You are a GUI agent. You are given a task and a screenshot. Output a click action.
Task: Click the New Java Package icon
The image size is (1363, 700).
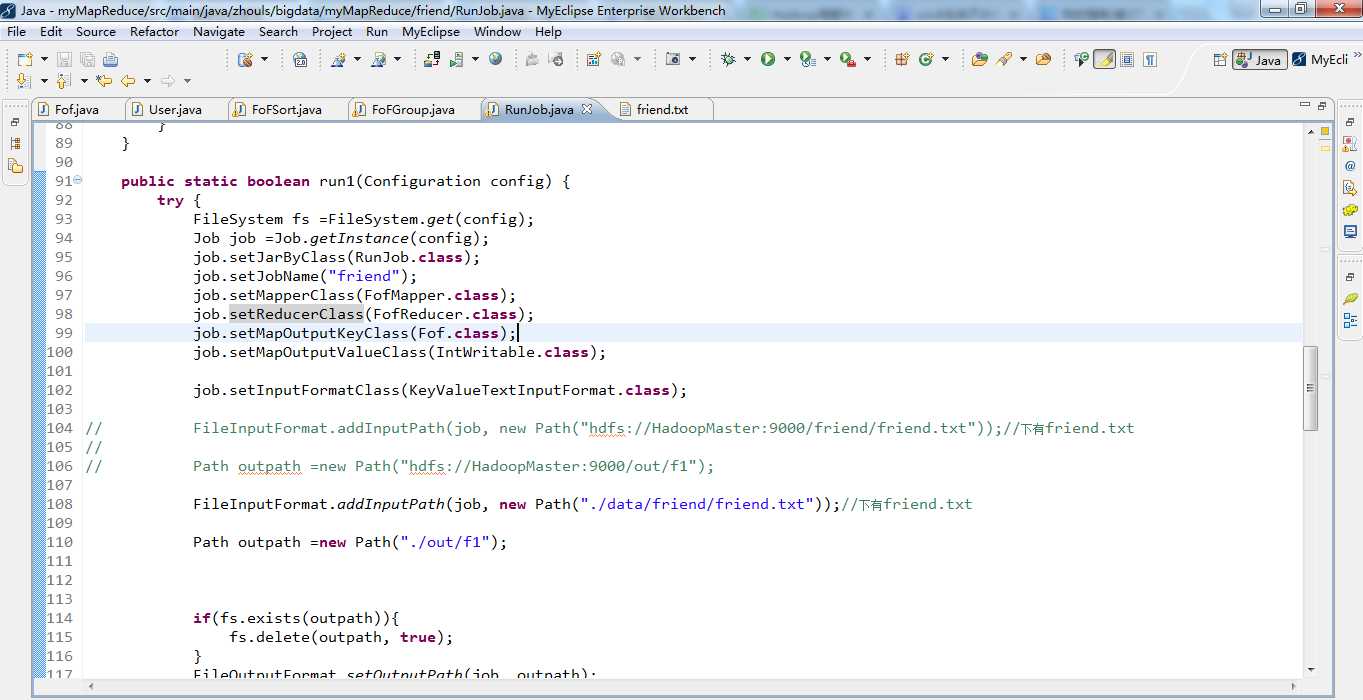coord(902,60)
